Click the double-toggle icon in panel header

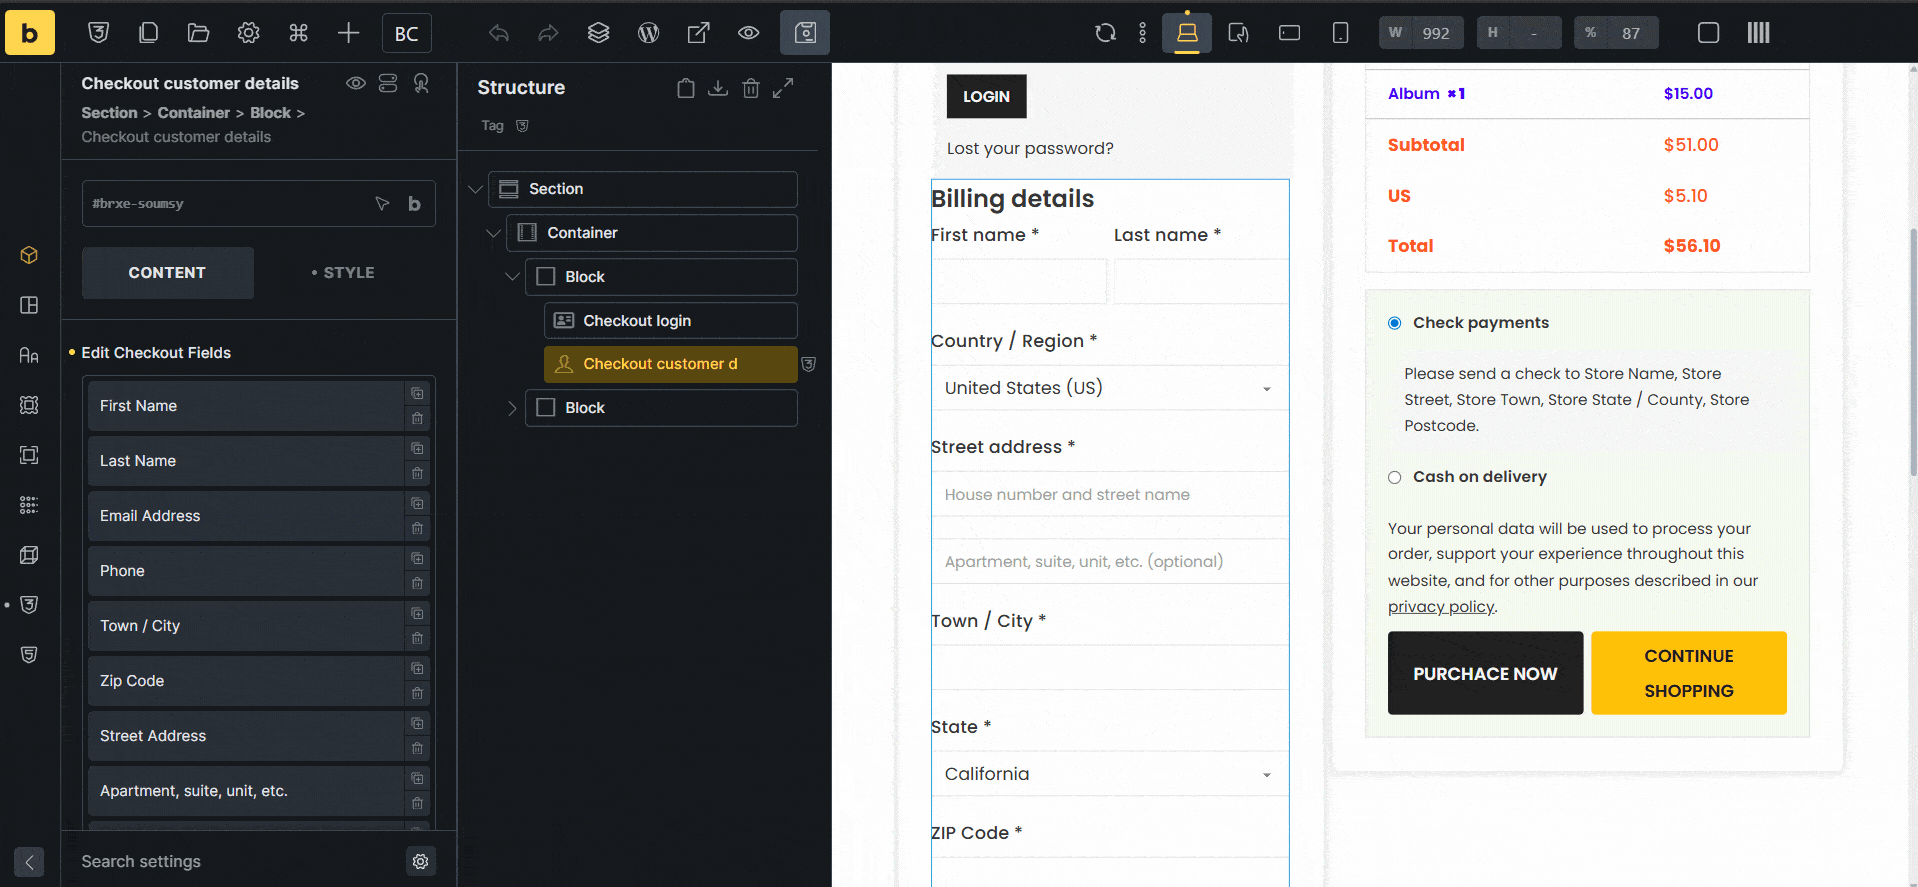(x=388, y=83)
